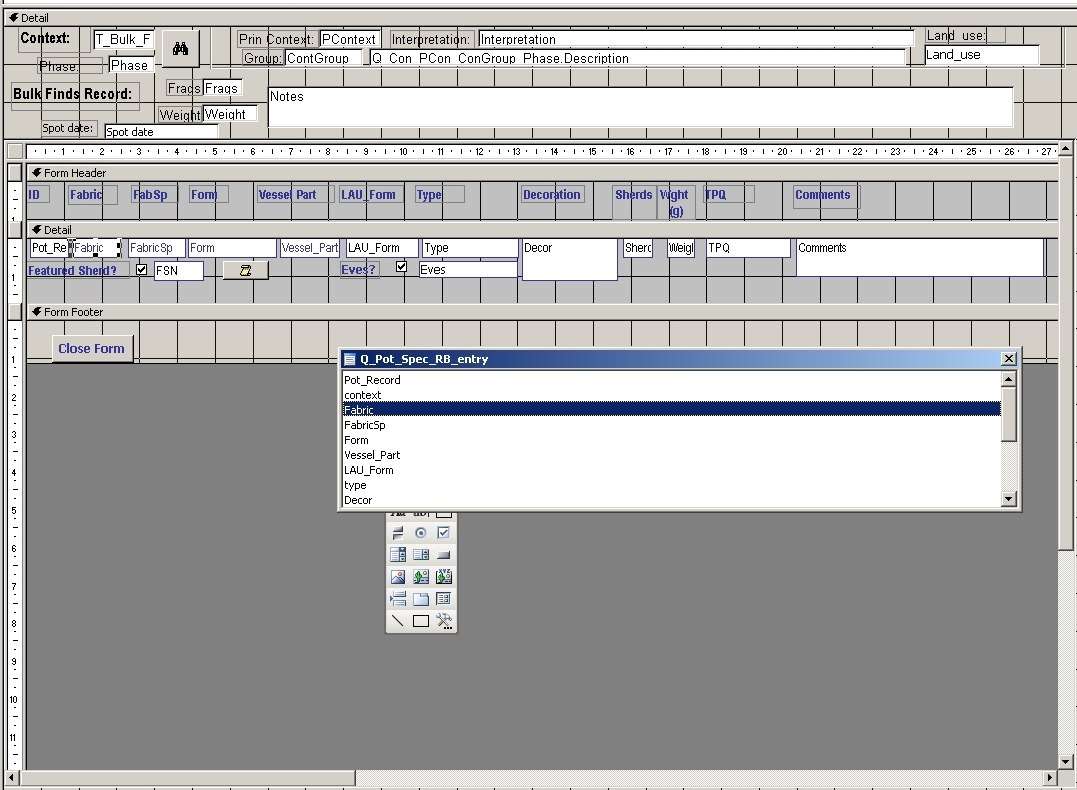
Task: Select the Bound Object Frame tool
Action: [x=443, y=577]
